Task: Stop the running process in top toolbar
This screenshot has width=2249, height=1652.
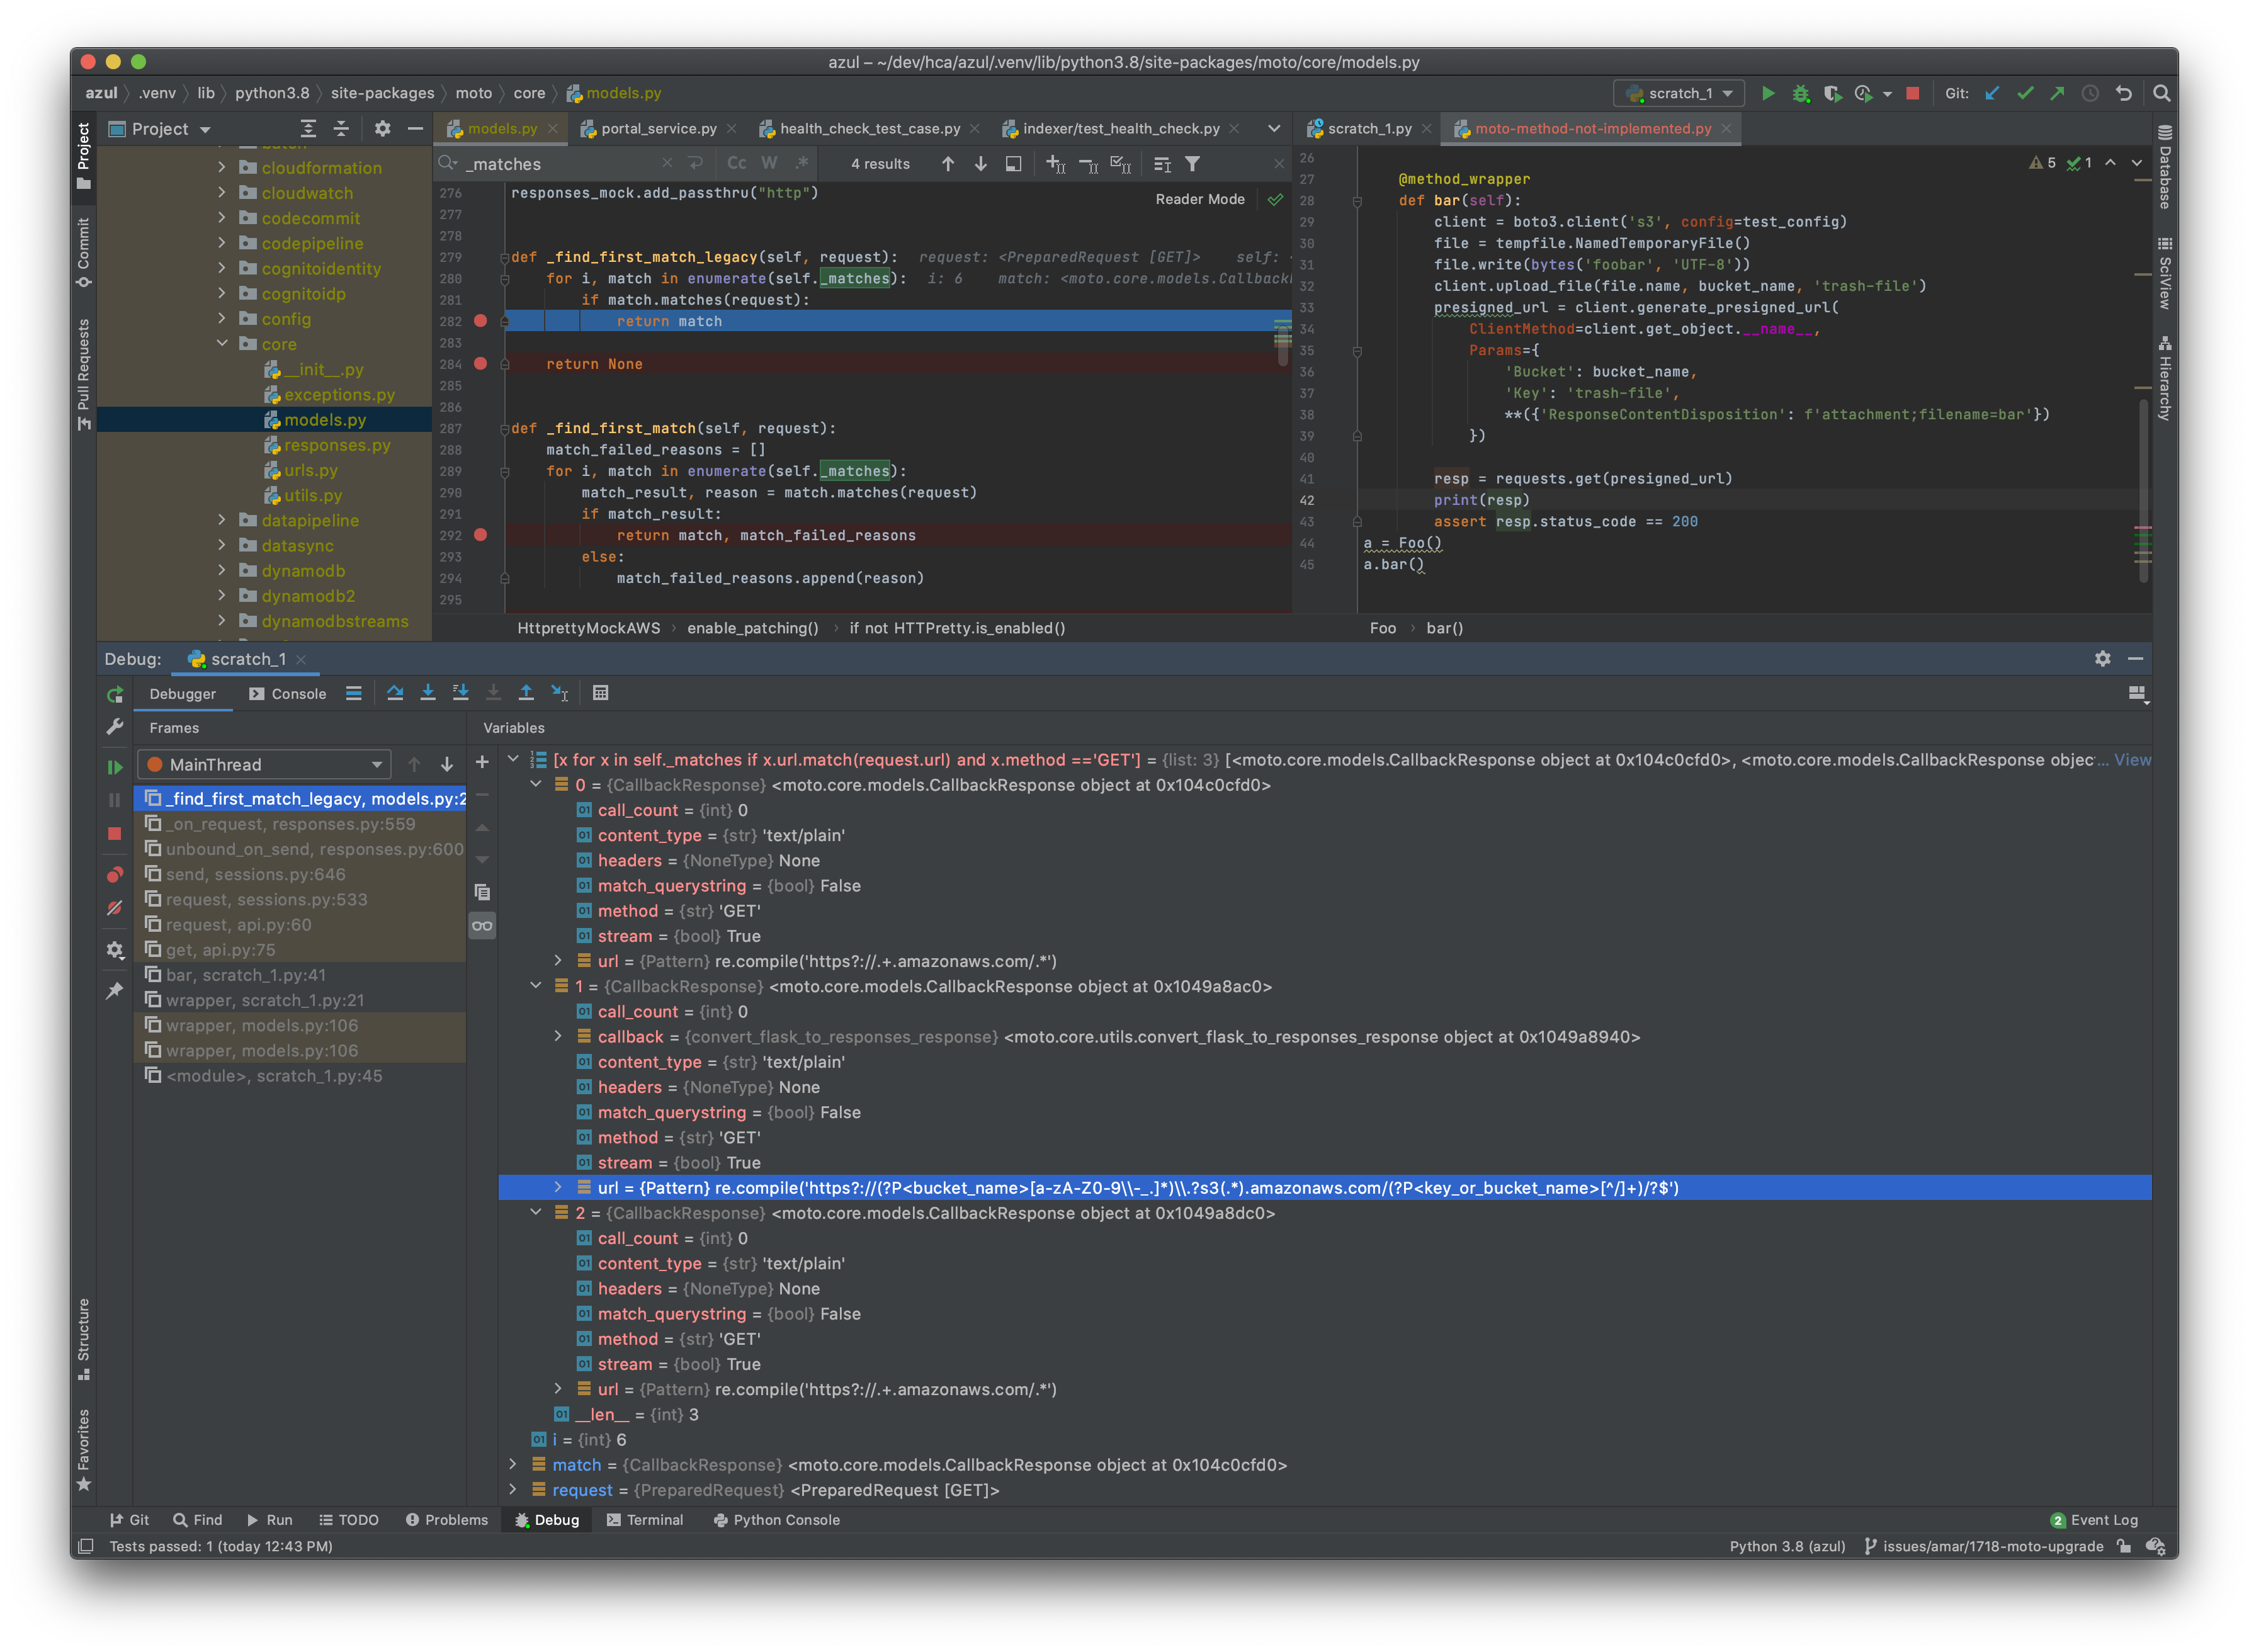Action: (1912, 93)
